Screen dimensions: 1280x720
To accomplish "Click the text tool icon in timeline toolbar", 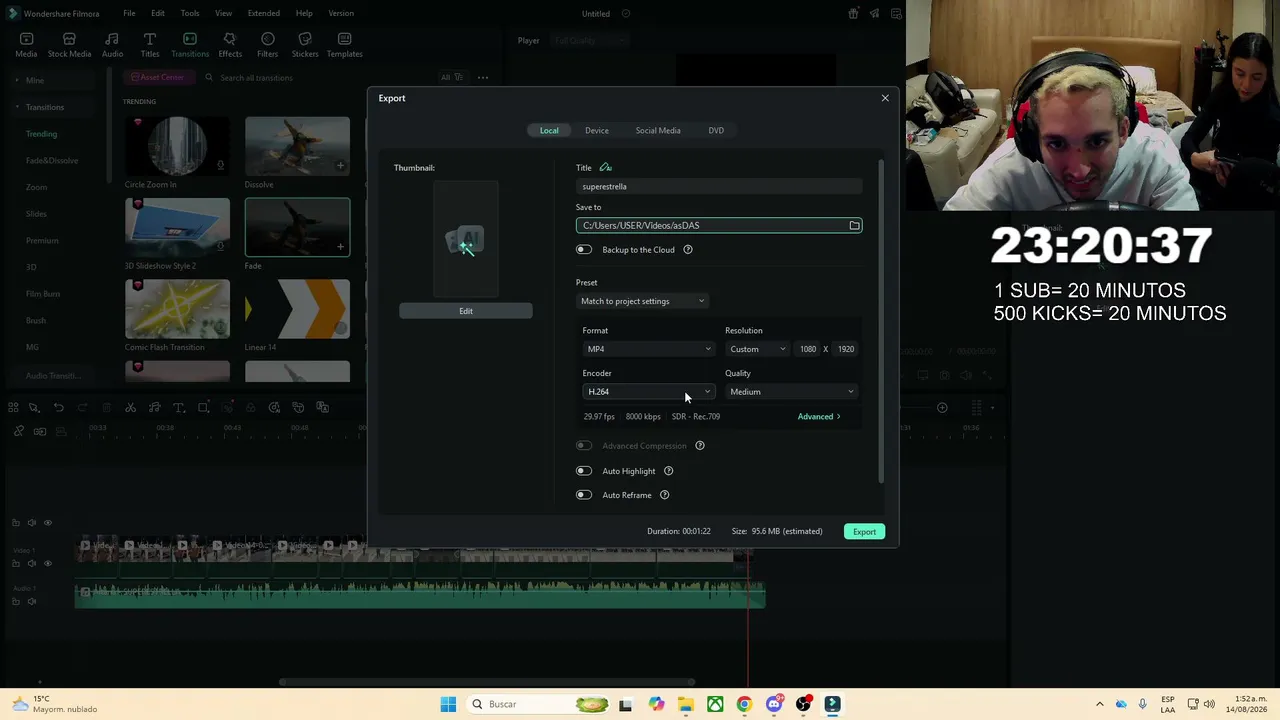I will click(179, 408).
